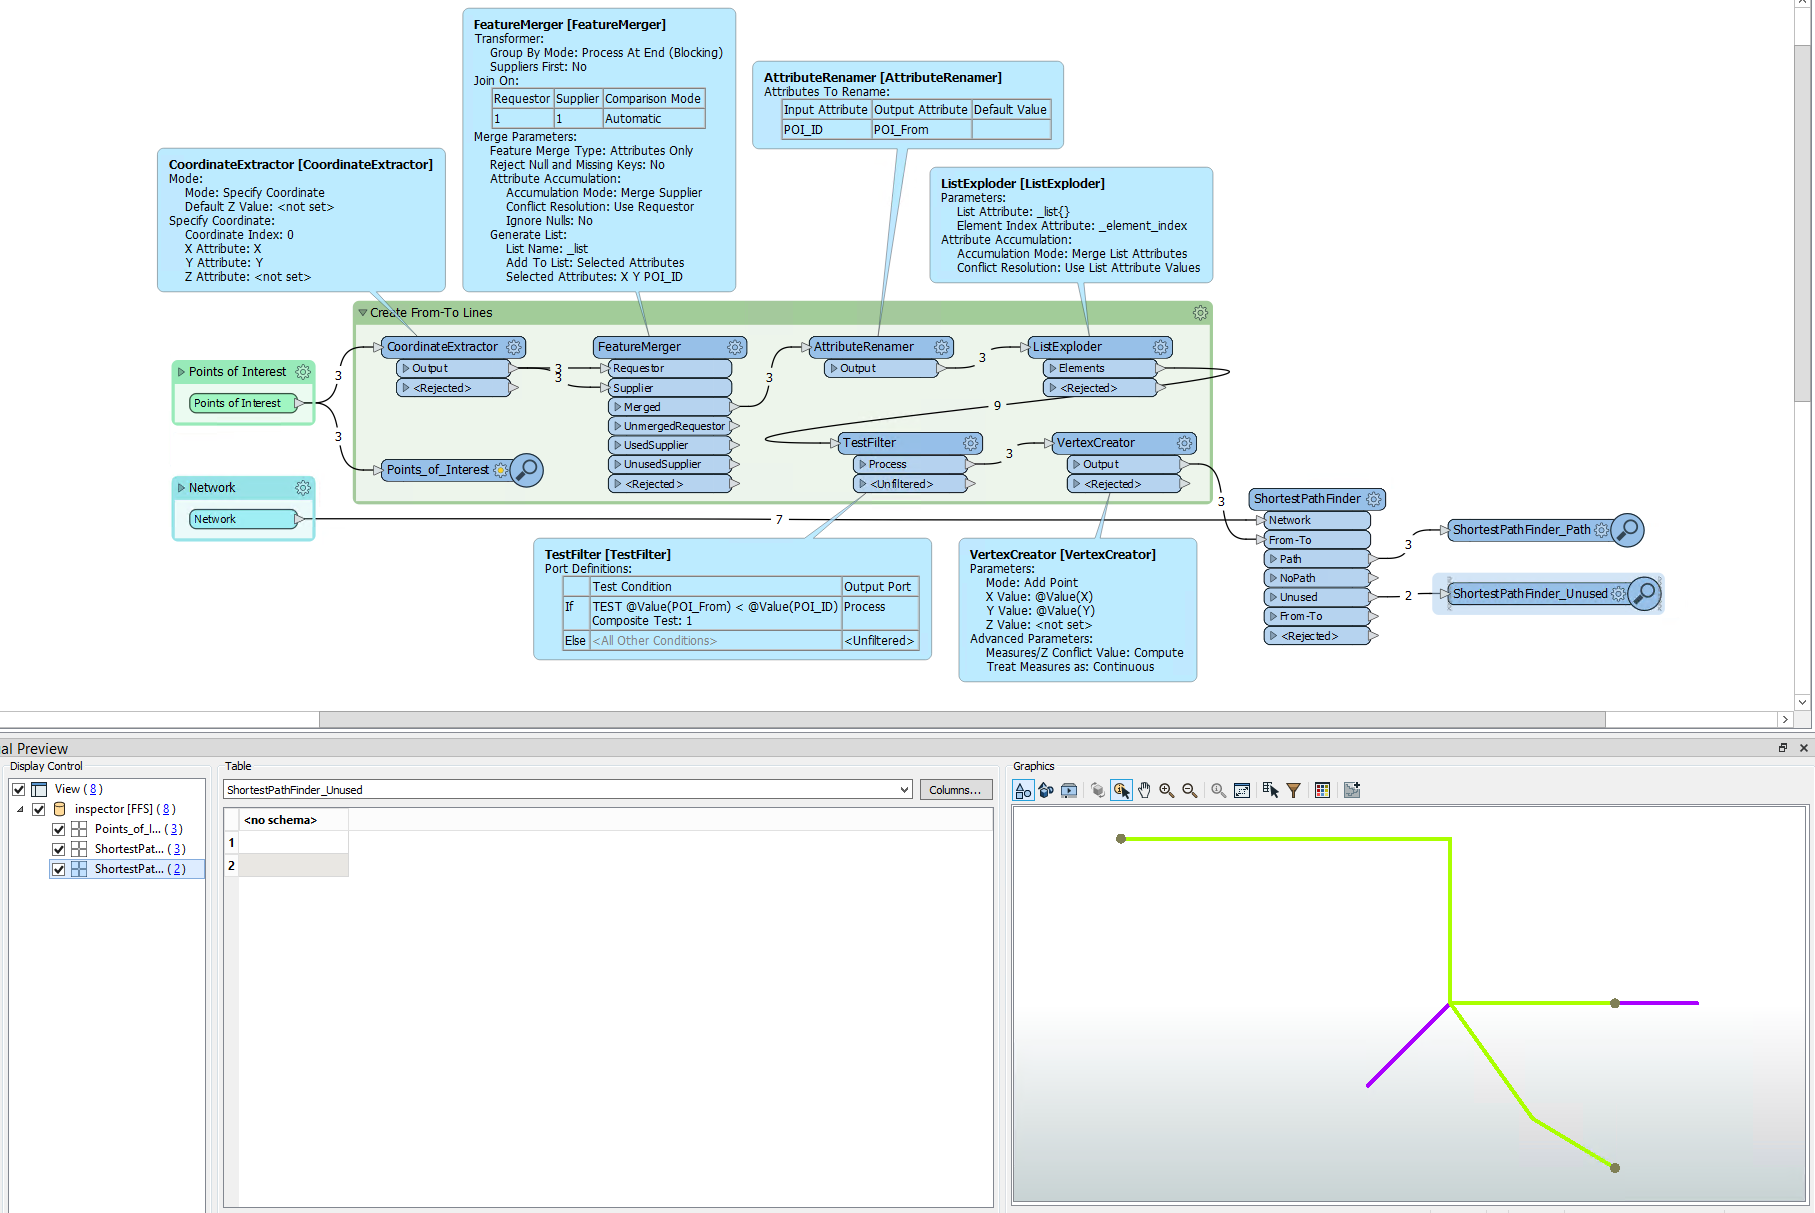The height and width of the screenshot is (1213, 1815).
Task: Toggle ShortestPat... (3) layer checkbox
Action: pyautogui.click(x=59, y=849)
